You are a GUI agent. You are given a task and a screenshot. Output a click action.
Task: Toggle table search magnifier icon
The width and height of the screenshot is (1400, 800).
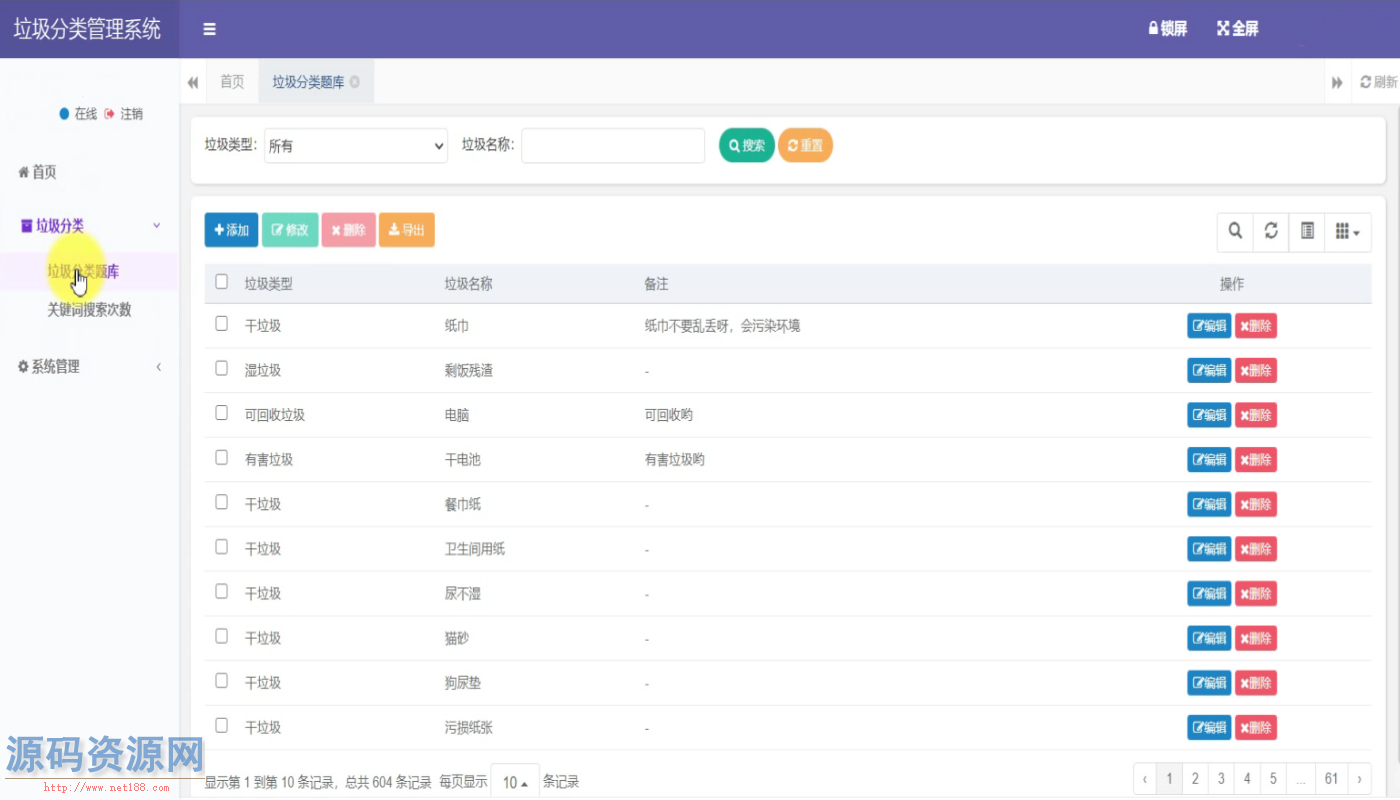coord(1235,231)
